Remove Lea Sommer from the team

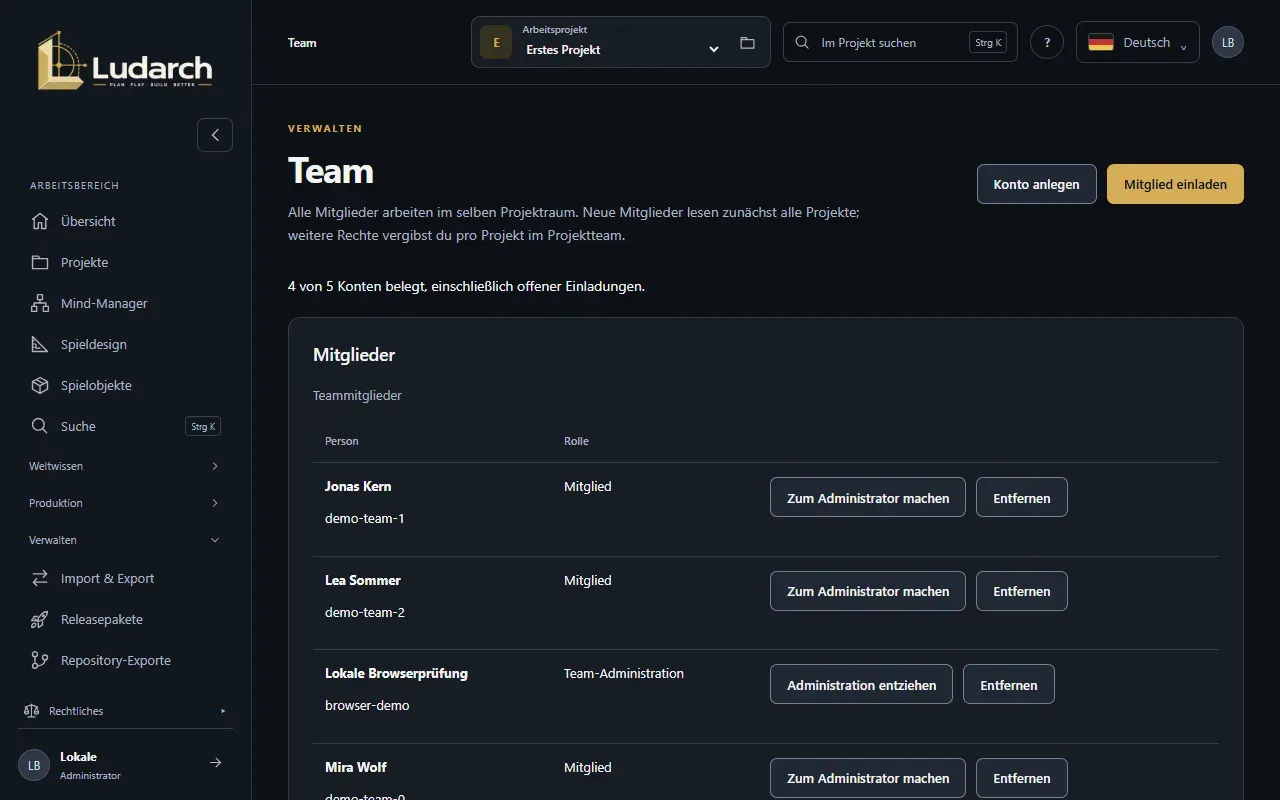[1021, 591]
